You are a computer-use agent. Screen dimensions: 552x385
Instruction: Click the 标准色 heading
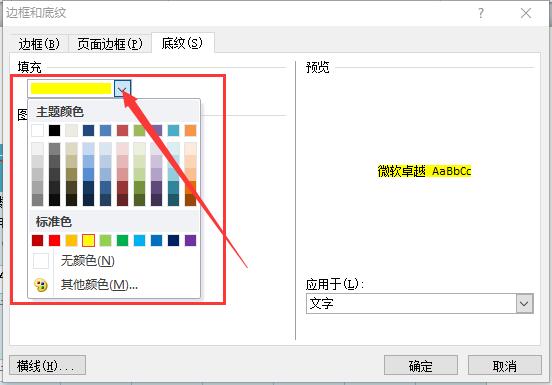54,222
